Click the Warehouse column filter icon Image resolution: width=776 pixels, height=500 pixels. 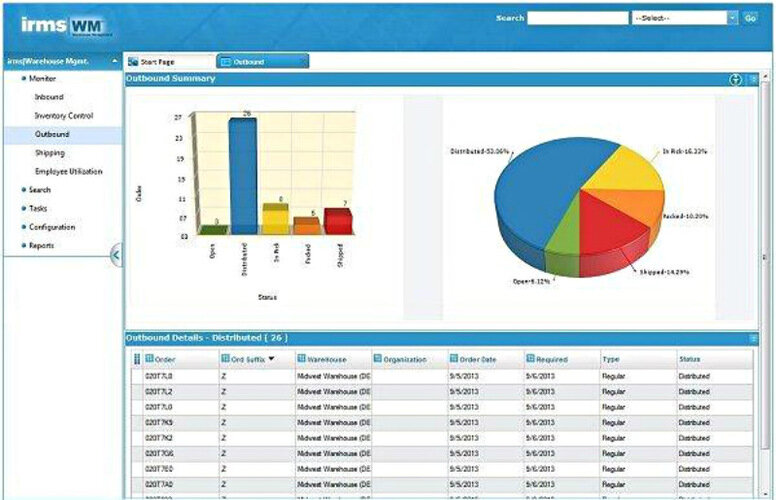point(302,359)
